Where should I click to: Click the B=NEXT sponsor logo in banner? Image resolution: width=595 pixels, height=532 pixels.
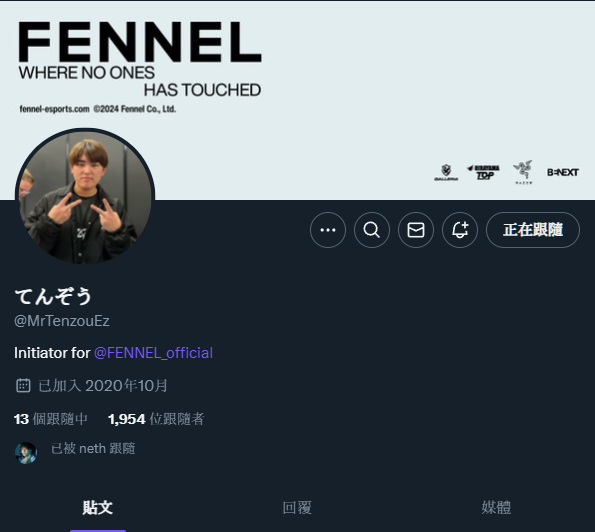(x=563, y=172)
